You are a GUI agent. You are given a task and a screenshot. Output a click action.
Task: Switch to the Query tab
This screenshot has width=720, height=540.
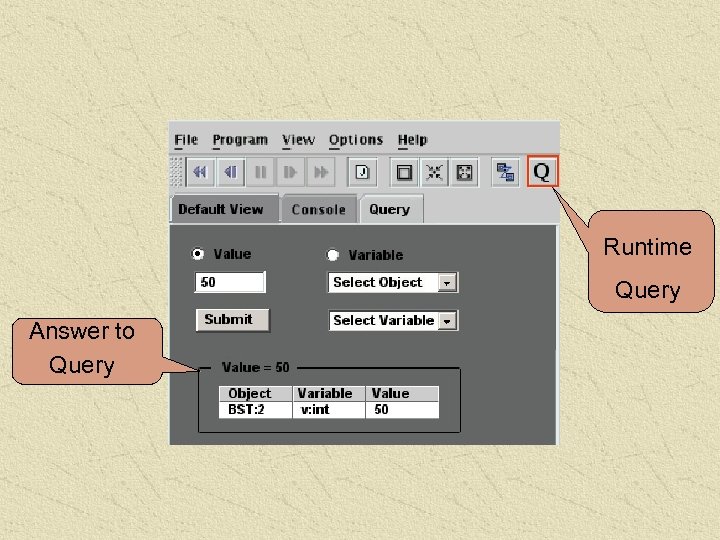(391, 209)
